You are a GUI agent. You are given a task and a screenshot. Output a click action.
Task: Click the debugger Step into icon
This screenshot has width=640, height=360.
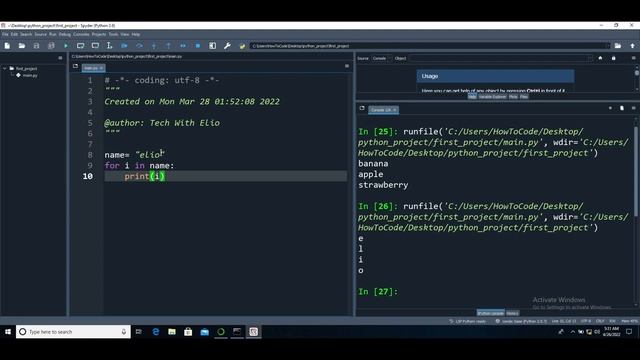[154, 46]
